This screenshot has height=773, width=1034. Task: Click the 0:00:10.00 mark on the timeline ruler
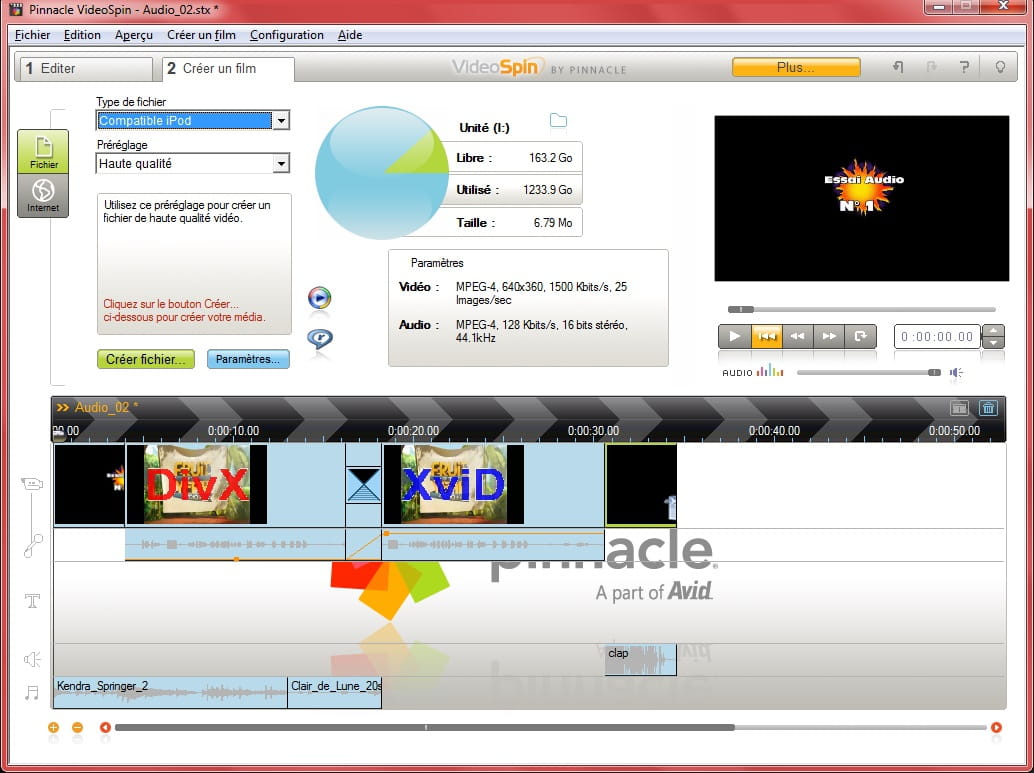[x=233, y=431]
